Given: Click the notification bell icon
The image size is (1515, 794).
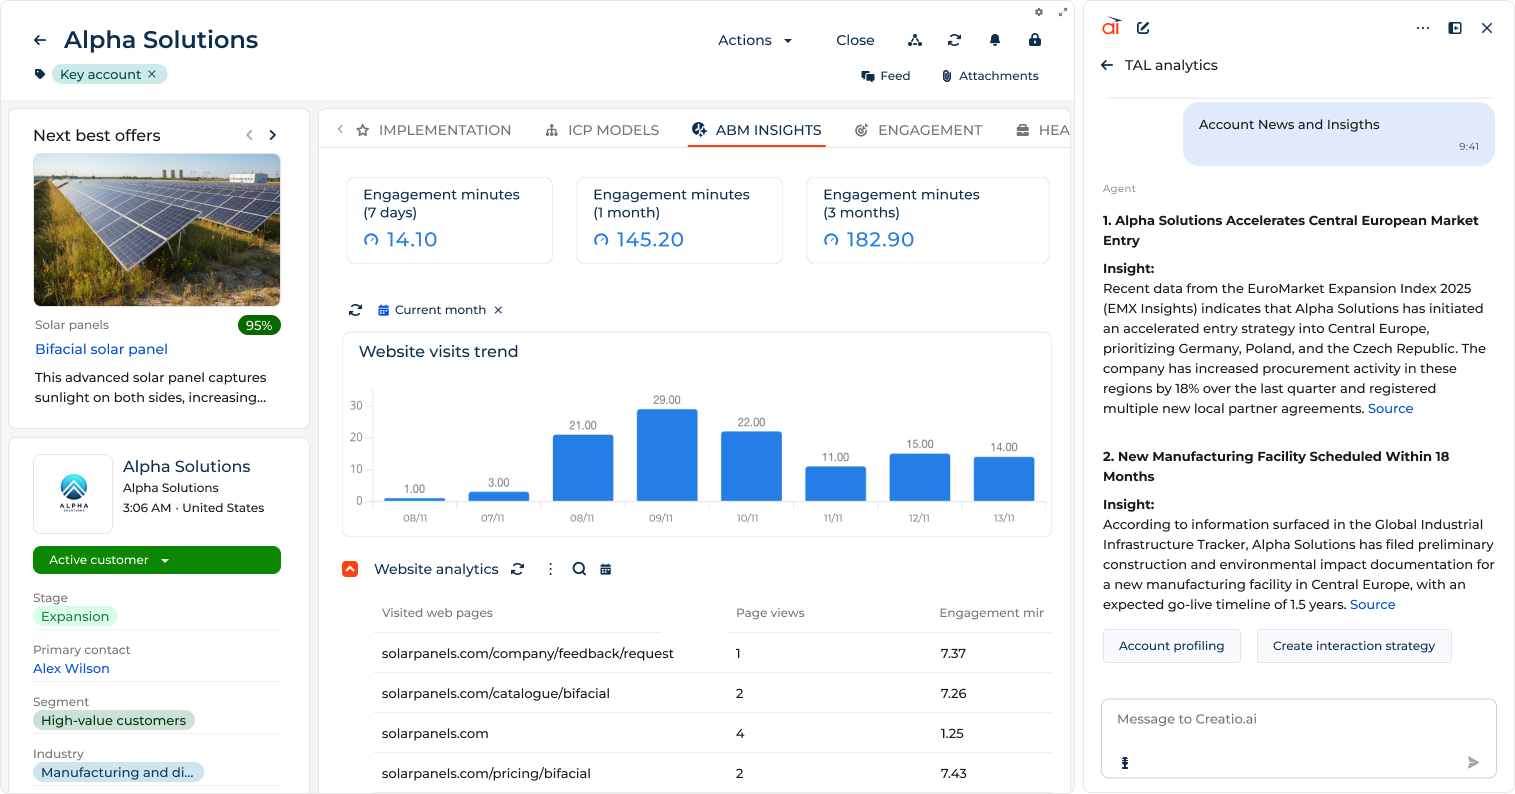Looking at the screenshot, I should [x=994, y=40].
